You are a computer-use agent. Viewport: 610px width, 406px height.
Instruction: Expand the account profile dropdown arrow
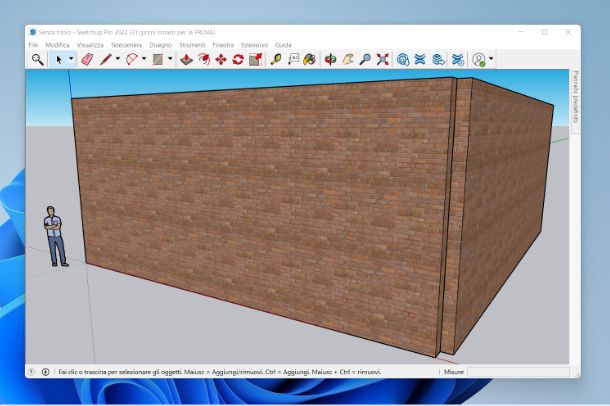coord(491,59)
